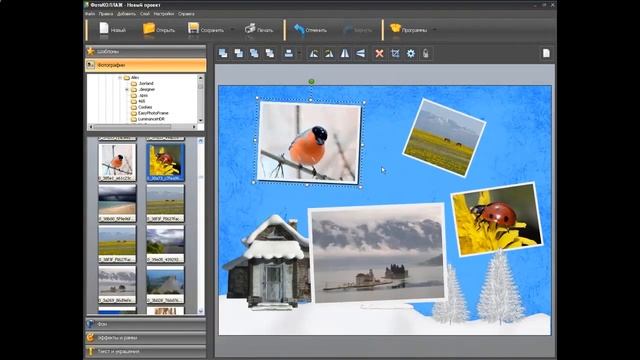Select the ladybug thumbnail
The width and height of the screenshot is (640, 360).
point(165,162)
